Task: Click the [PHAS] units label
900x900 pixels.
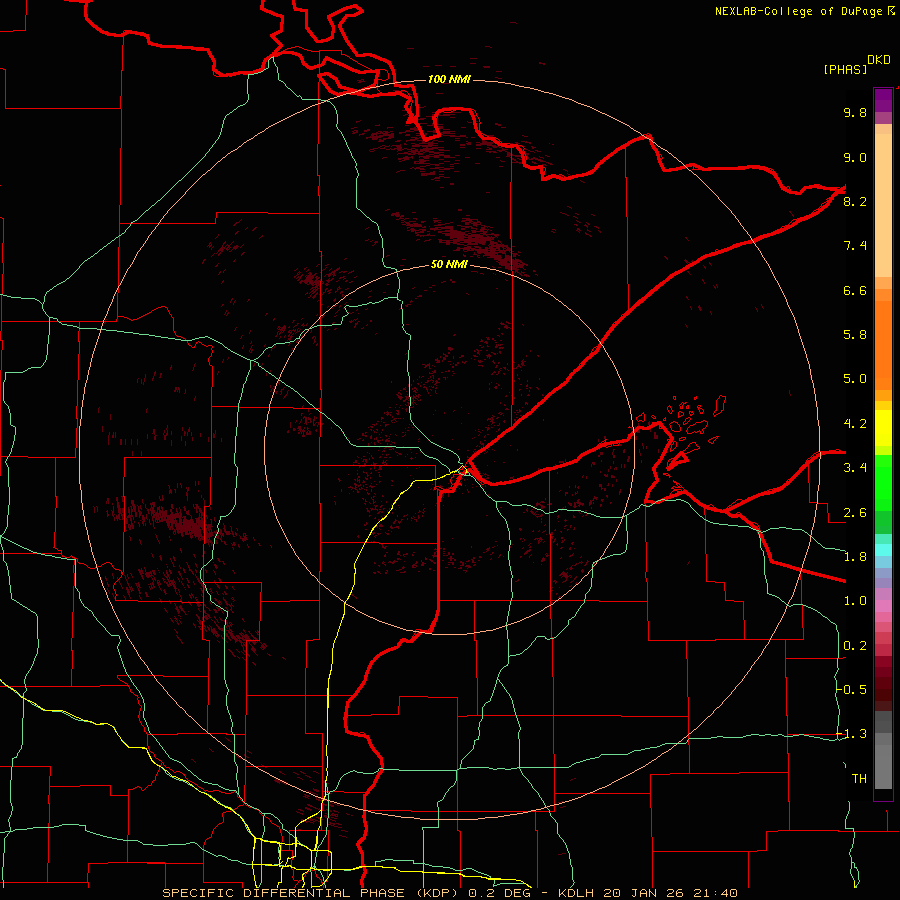Action: click(845, 69)
